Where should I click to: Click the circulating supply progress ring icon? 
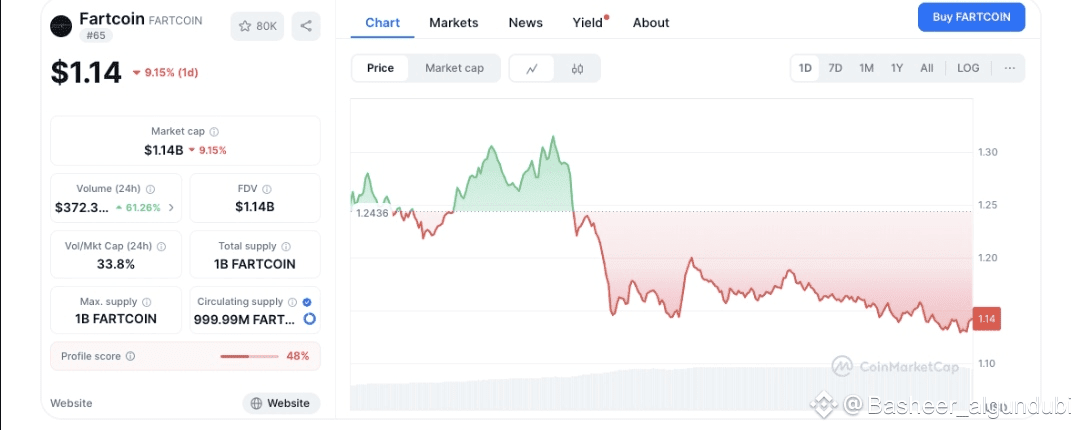[x=309, y=319]
